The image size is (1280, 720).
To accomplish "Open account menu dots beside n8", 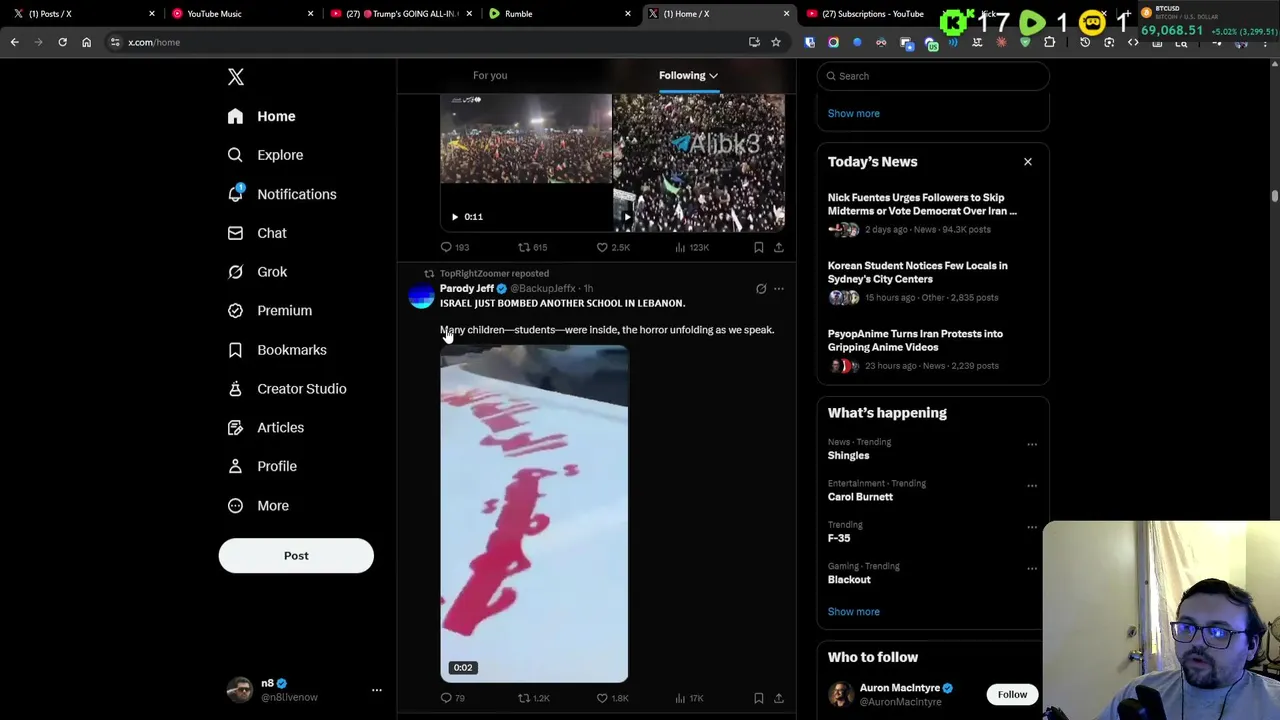I will (x=377, y=690).
